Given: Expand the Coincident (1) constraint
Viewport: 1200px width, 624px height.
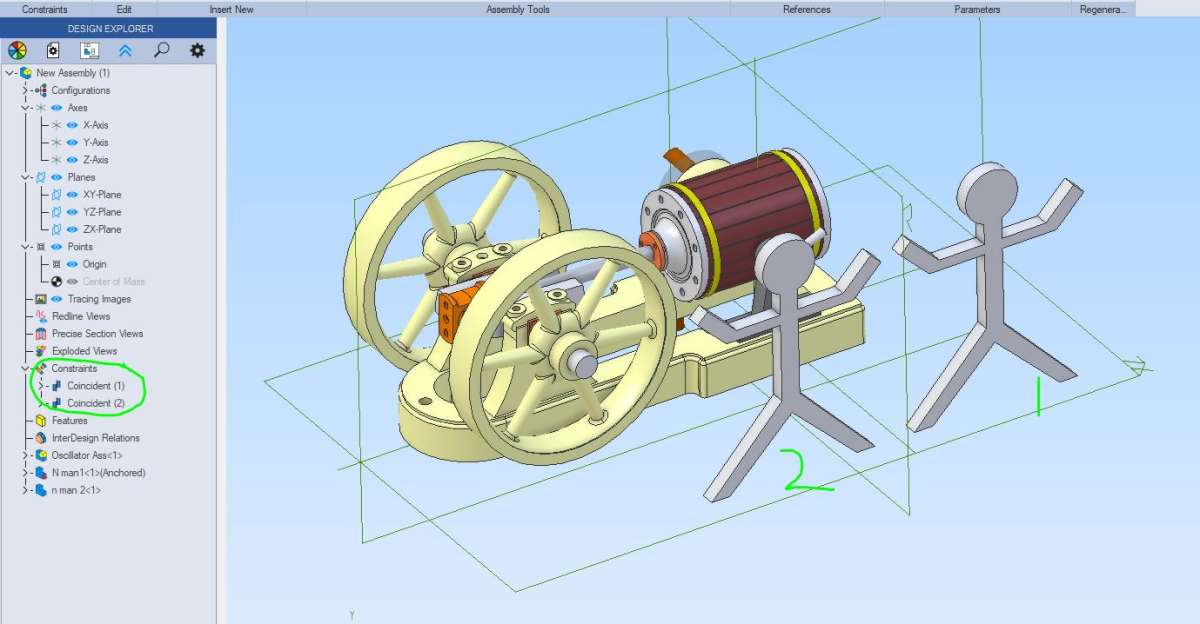Looking at the screenshot, I should click(x=41, y=385).
